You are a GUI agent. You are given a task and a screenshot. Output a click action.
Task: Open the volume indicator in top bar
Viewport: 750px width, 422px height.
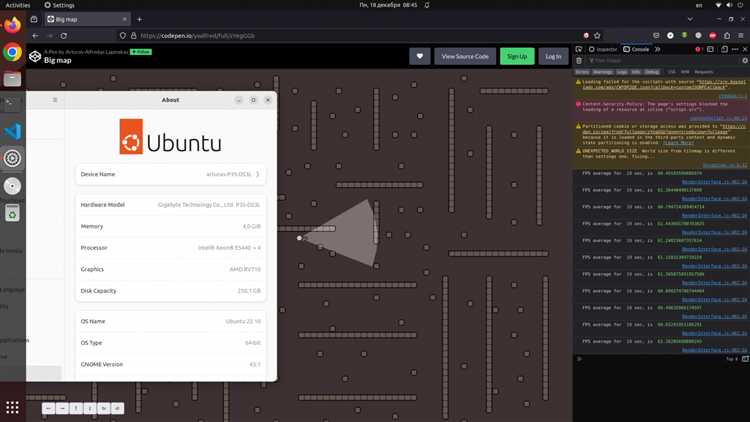729,5
